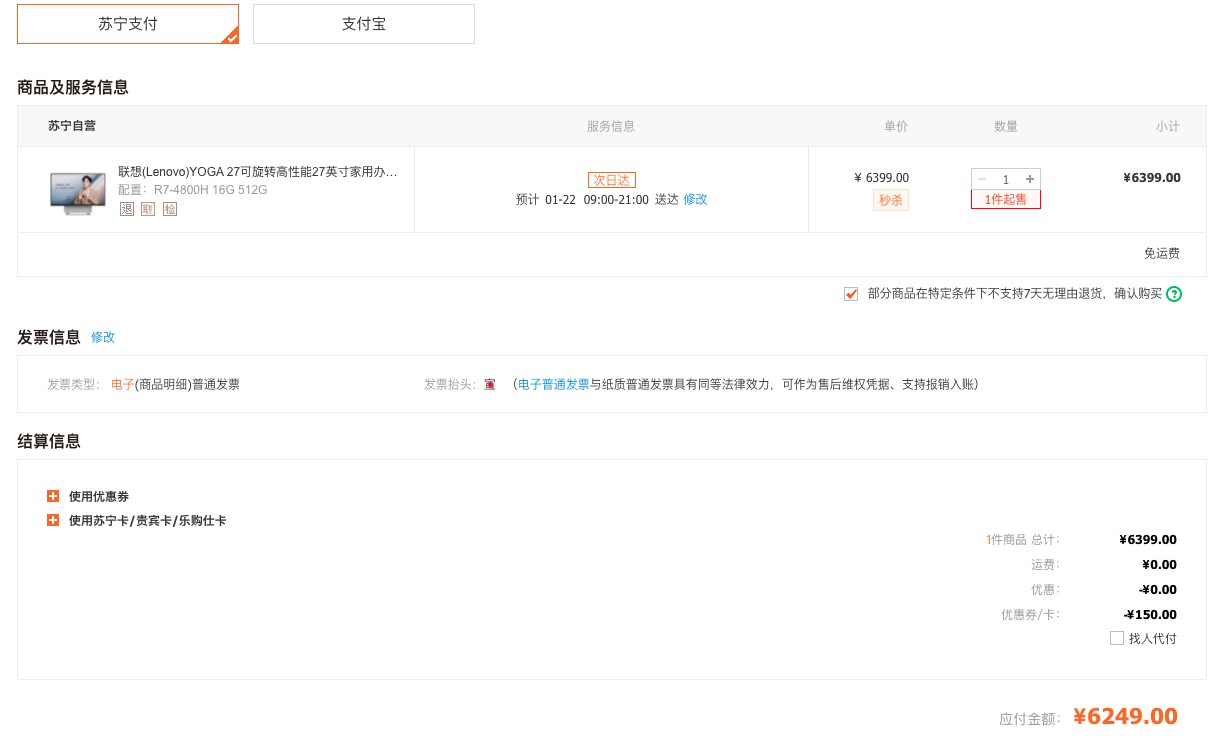The height and width of the screenshot is (739, 1225).
Task: Click the 1件起售 minimum purchase notice
Action: point(1006,199)
